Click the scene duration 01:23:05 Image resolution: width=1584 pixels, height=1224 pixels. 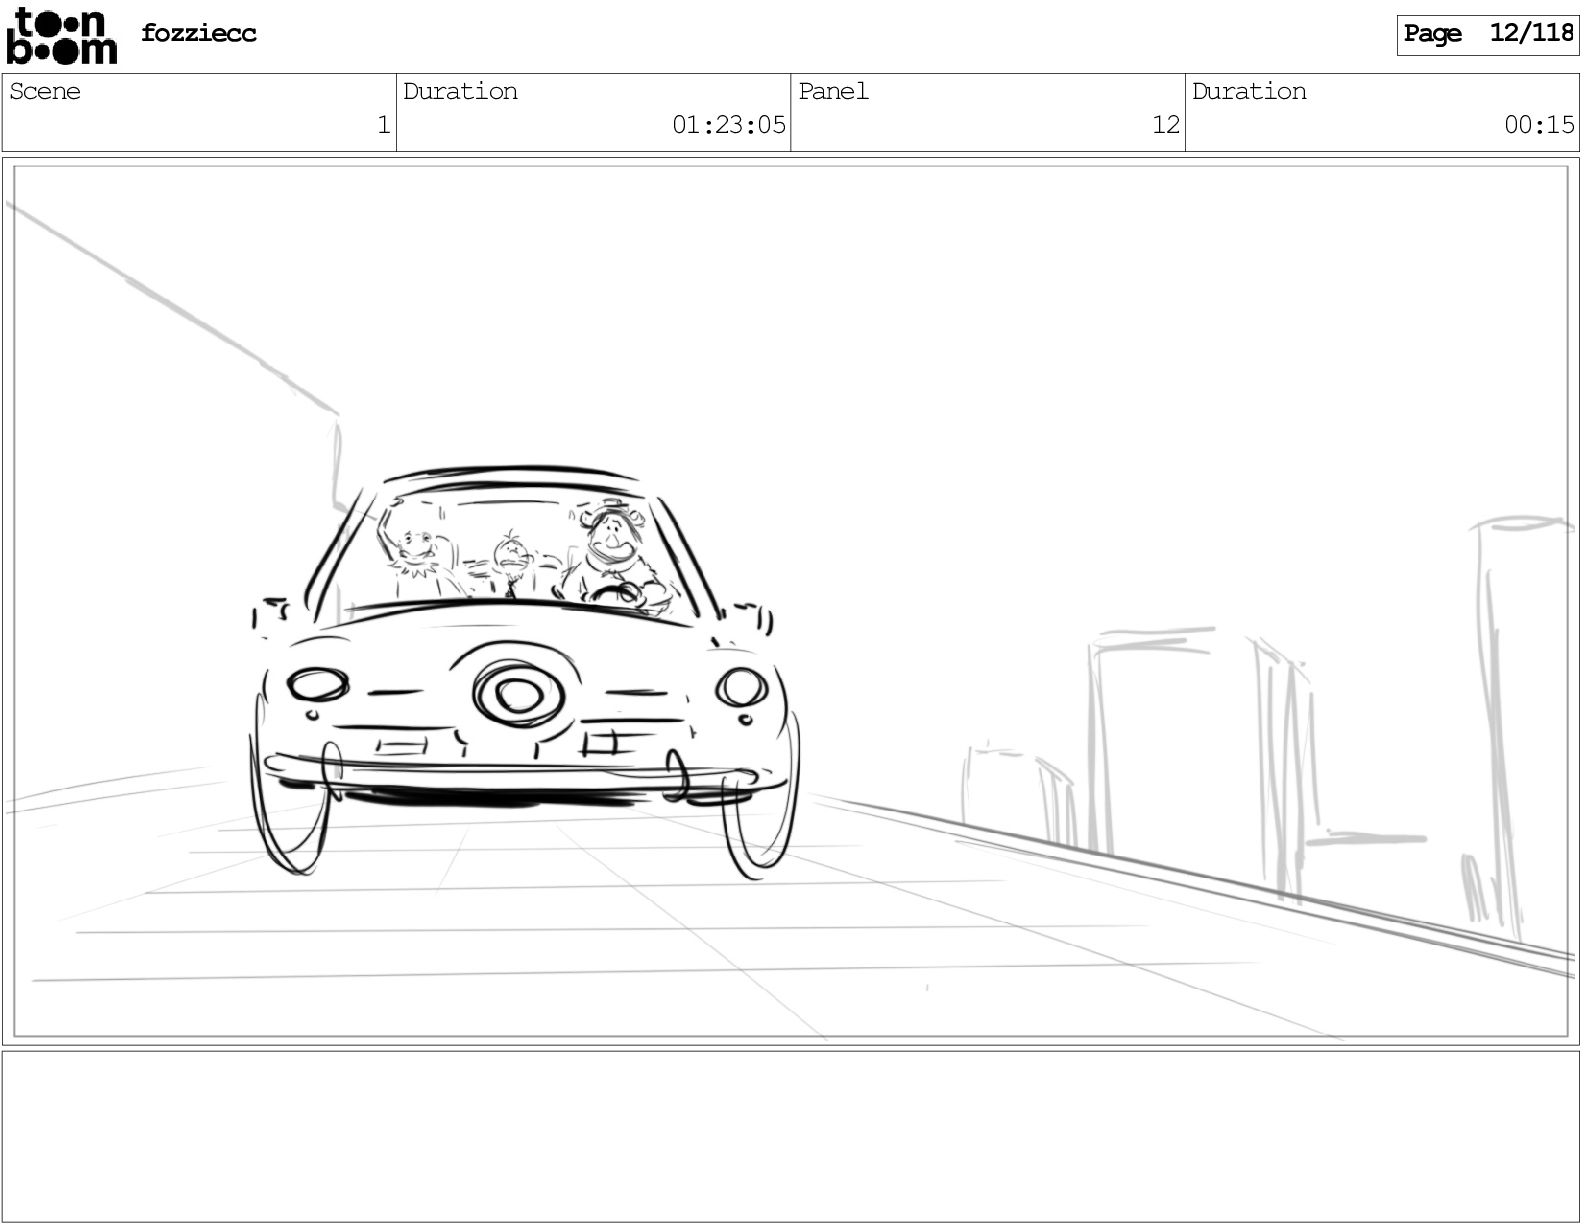point(729,125)
